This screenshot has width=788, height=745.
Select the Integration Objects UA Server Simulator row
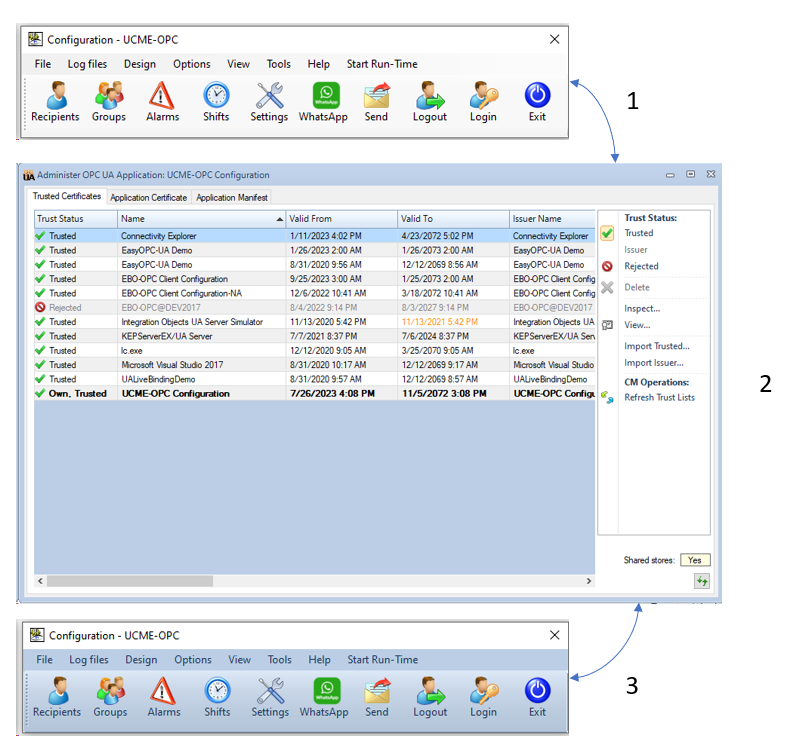[x=315, y=322]
